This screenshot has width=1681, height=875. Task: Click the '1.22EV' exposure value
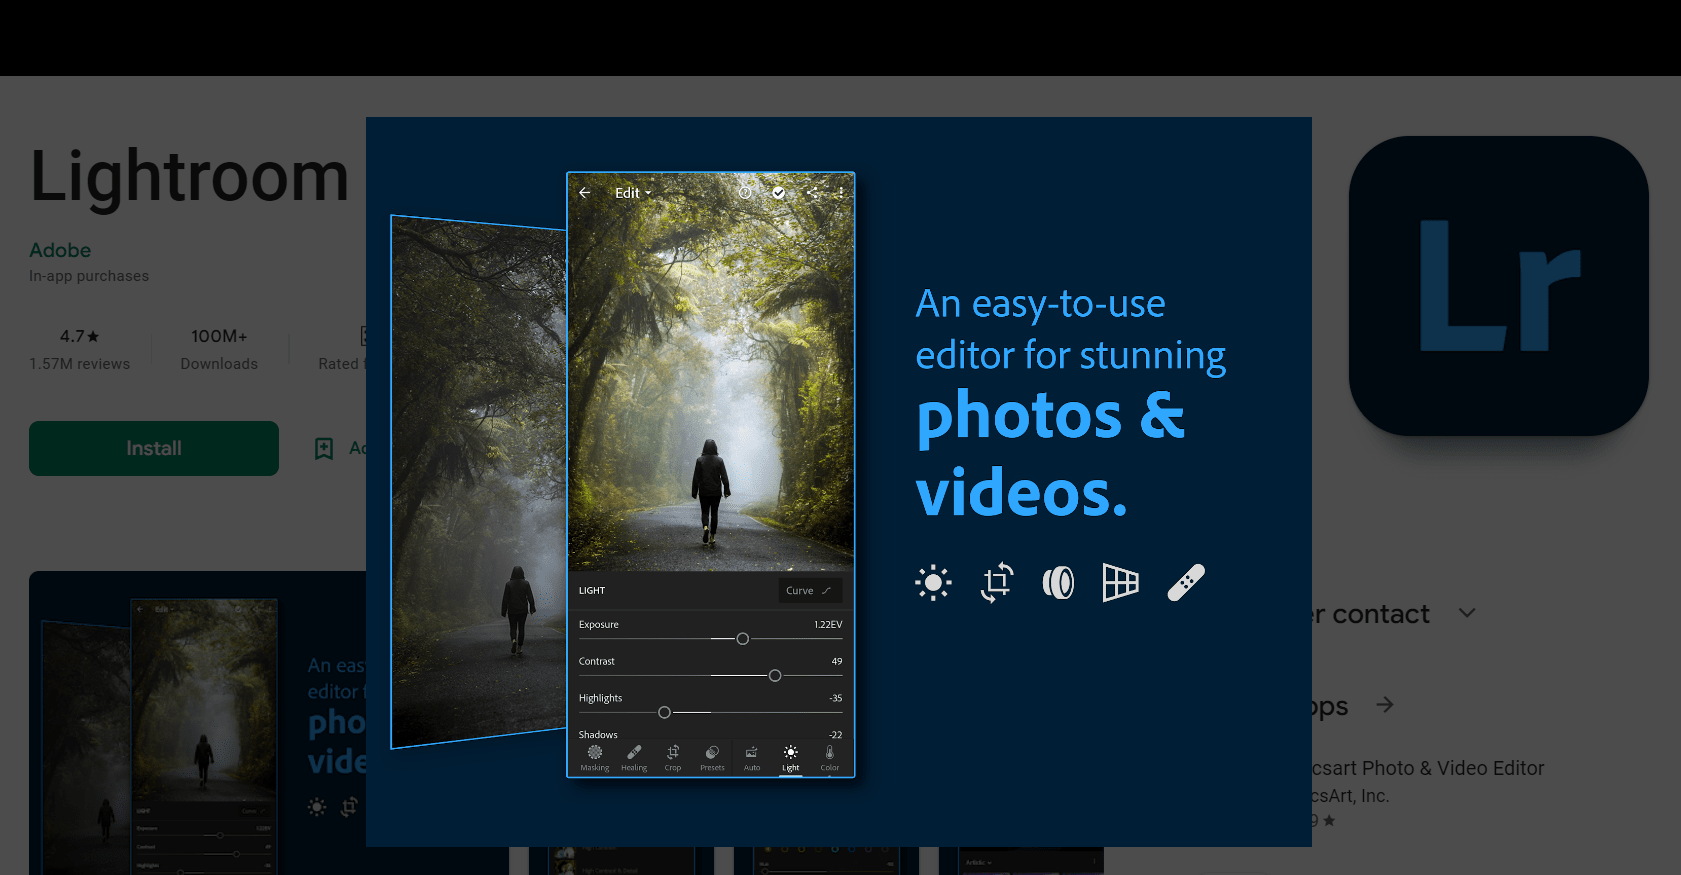click(828, 625)
